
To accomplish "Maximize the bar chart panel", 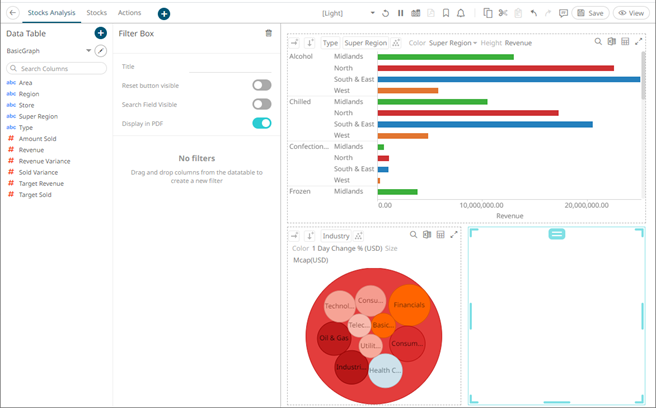I will 639,42.
